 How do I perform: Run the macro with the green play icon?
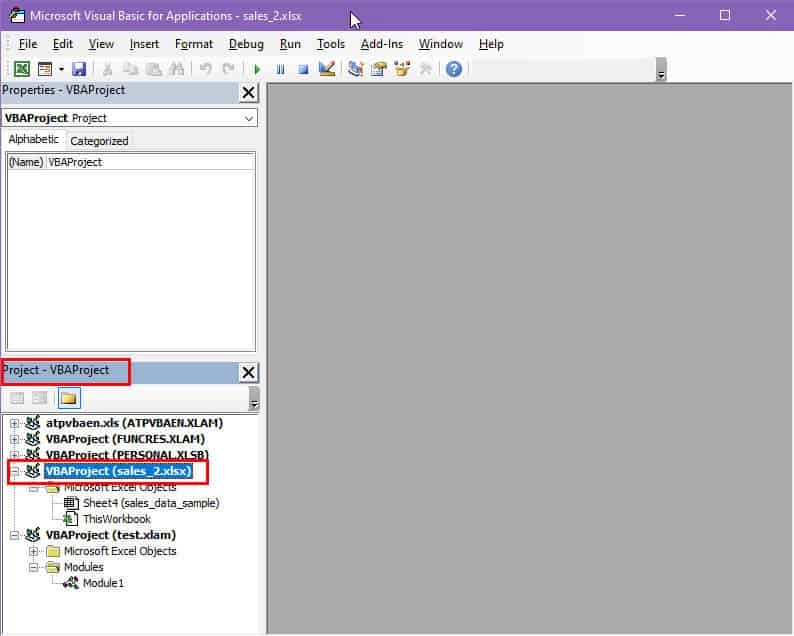257,69
